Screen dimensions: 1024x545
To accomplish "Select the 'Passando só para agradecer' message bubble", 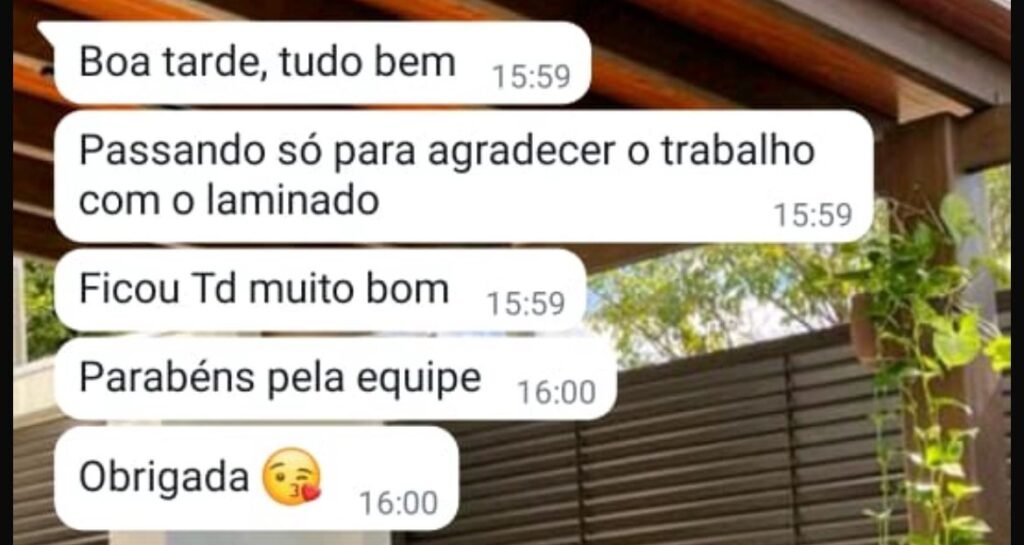I will click(464, 176).
